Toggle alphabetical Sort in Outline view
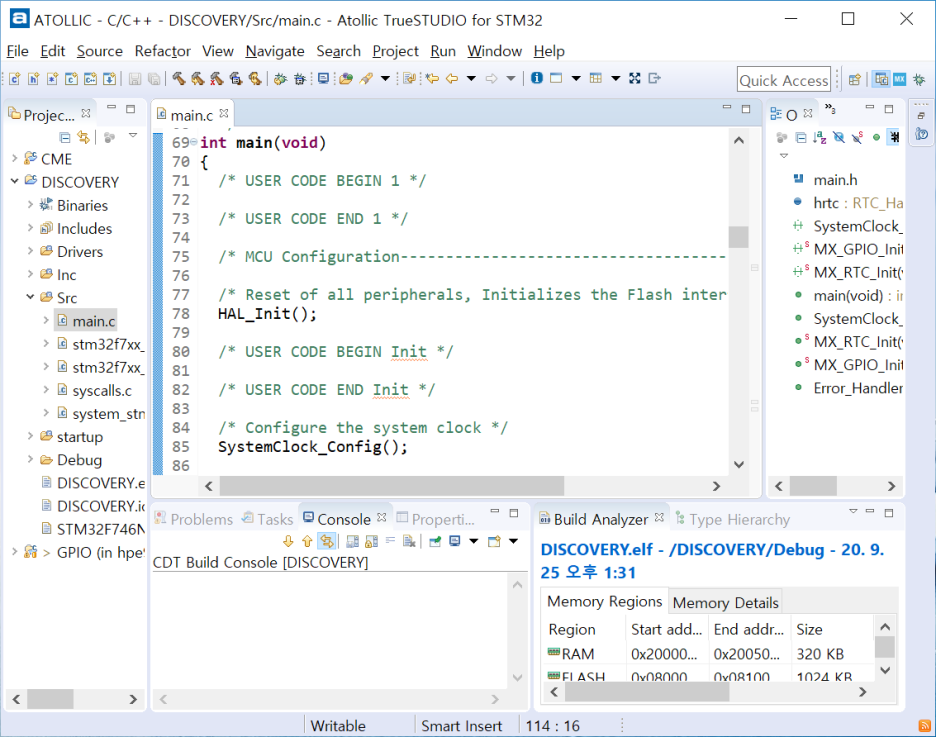Screen dimensions: 936x737 tap(820, 138)
